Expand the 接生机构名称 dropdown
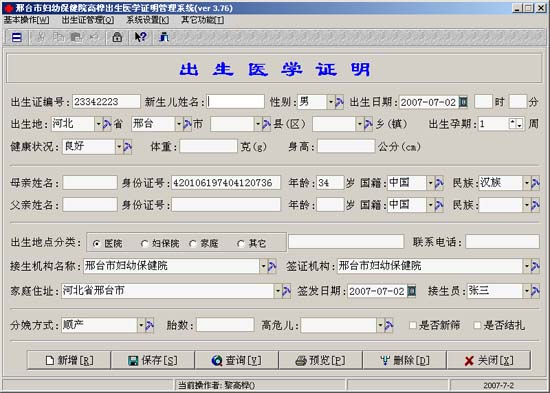The image size is (550, 393). click(x=263, y=266)
